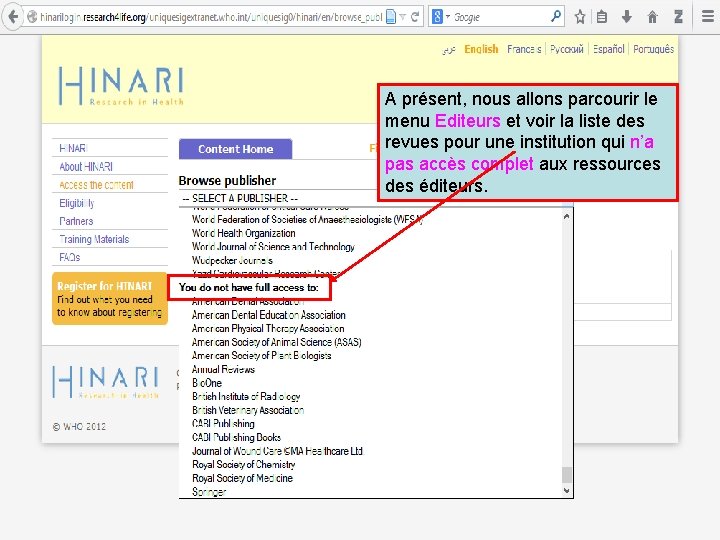Choose World Health Organization publisher

tap(243, 233)
